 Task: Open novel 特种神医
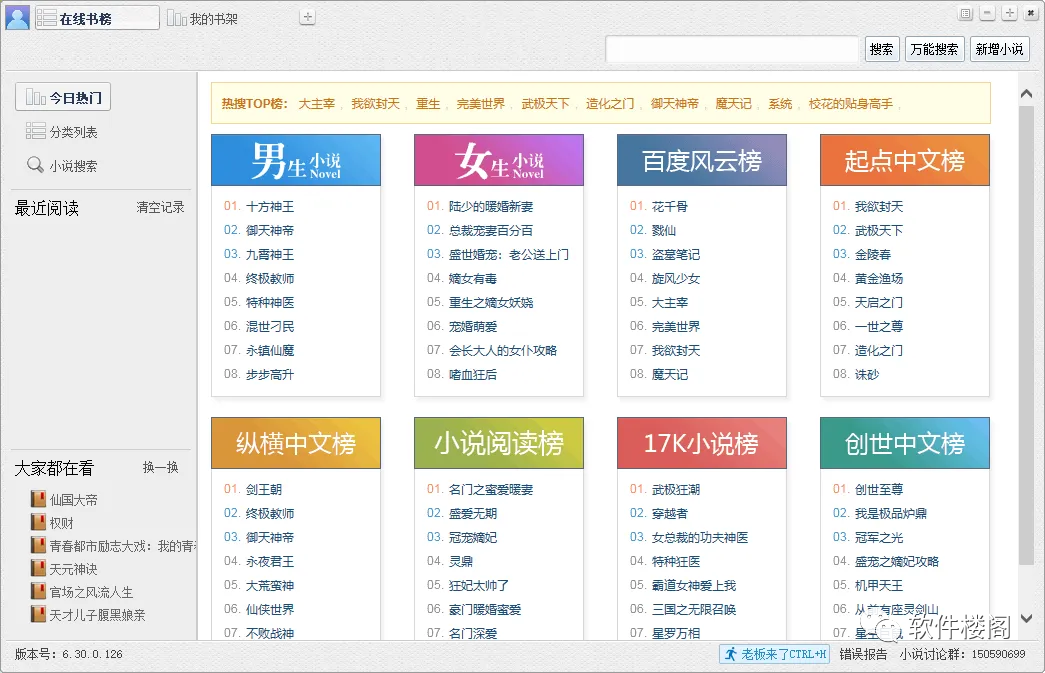point(270,303)
